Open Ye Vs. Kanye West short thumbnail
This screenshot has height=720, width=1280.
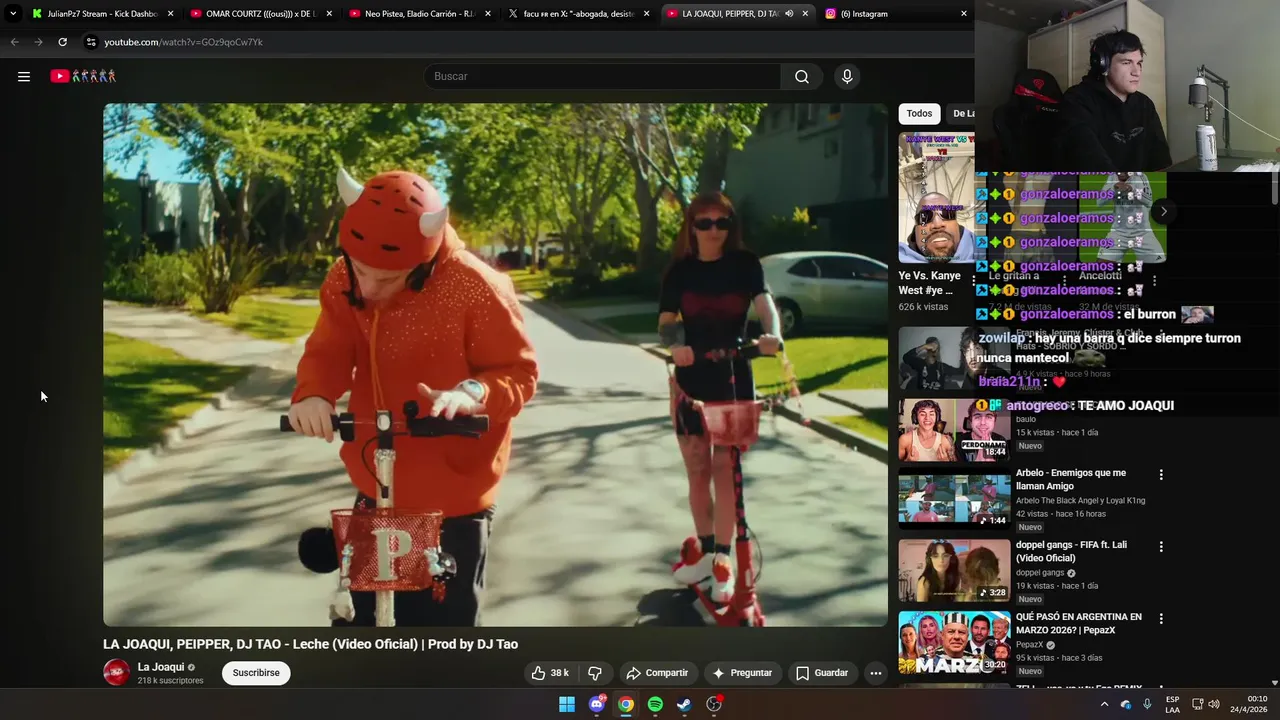(936, 198)
